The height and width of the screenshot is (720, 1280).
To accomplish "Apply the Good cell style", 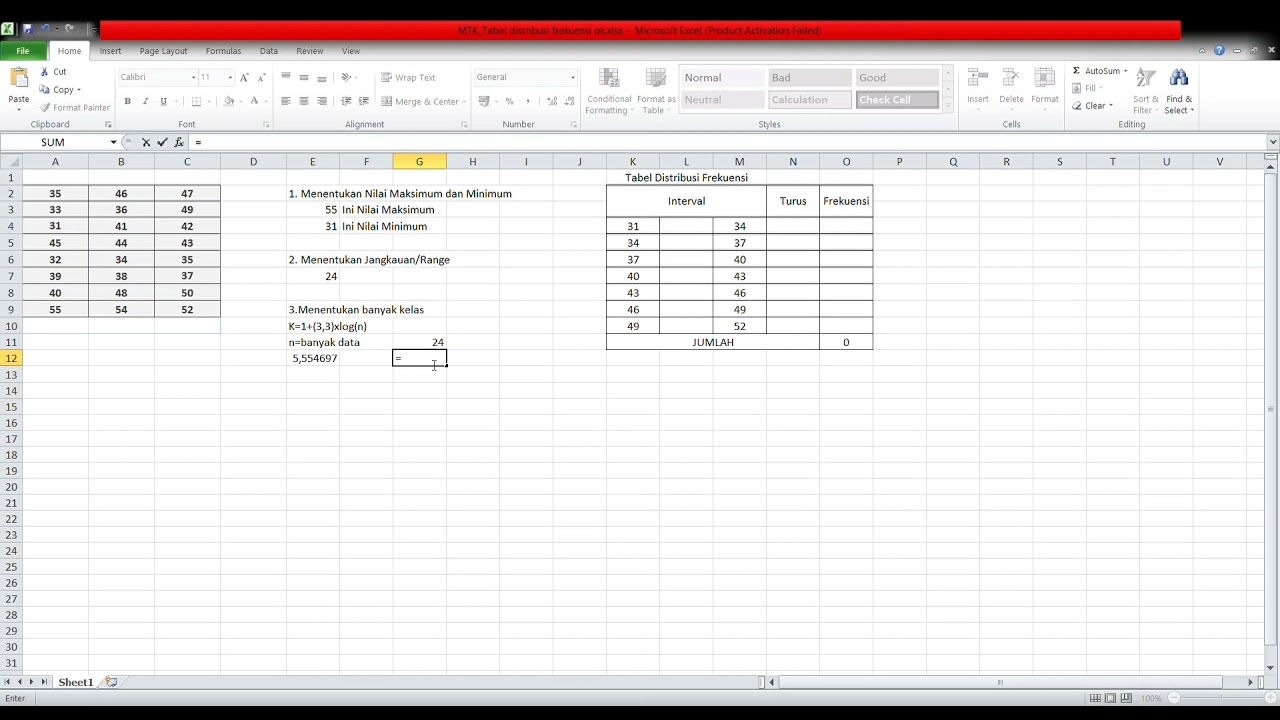I will coord(897,78).
